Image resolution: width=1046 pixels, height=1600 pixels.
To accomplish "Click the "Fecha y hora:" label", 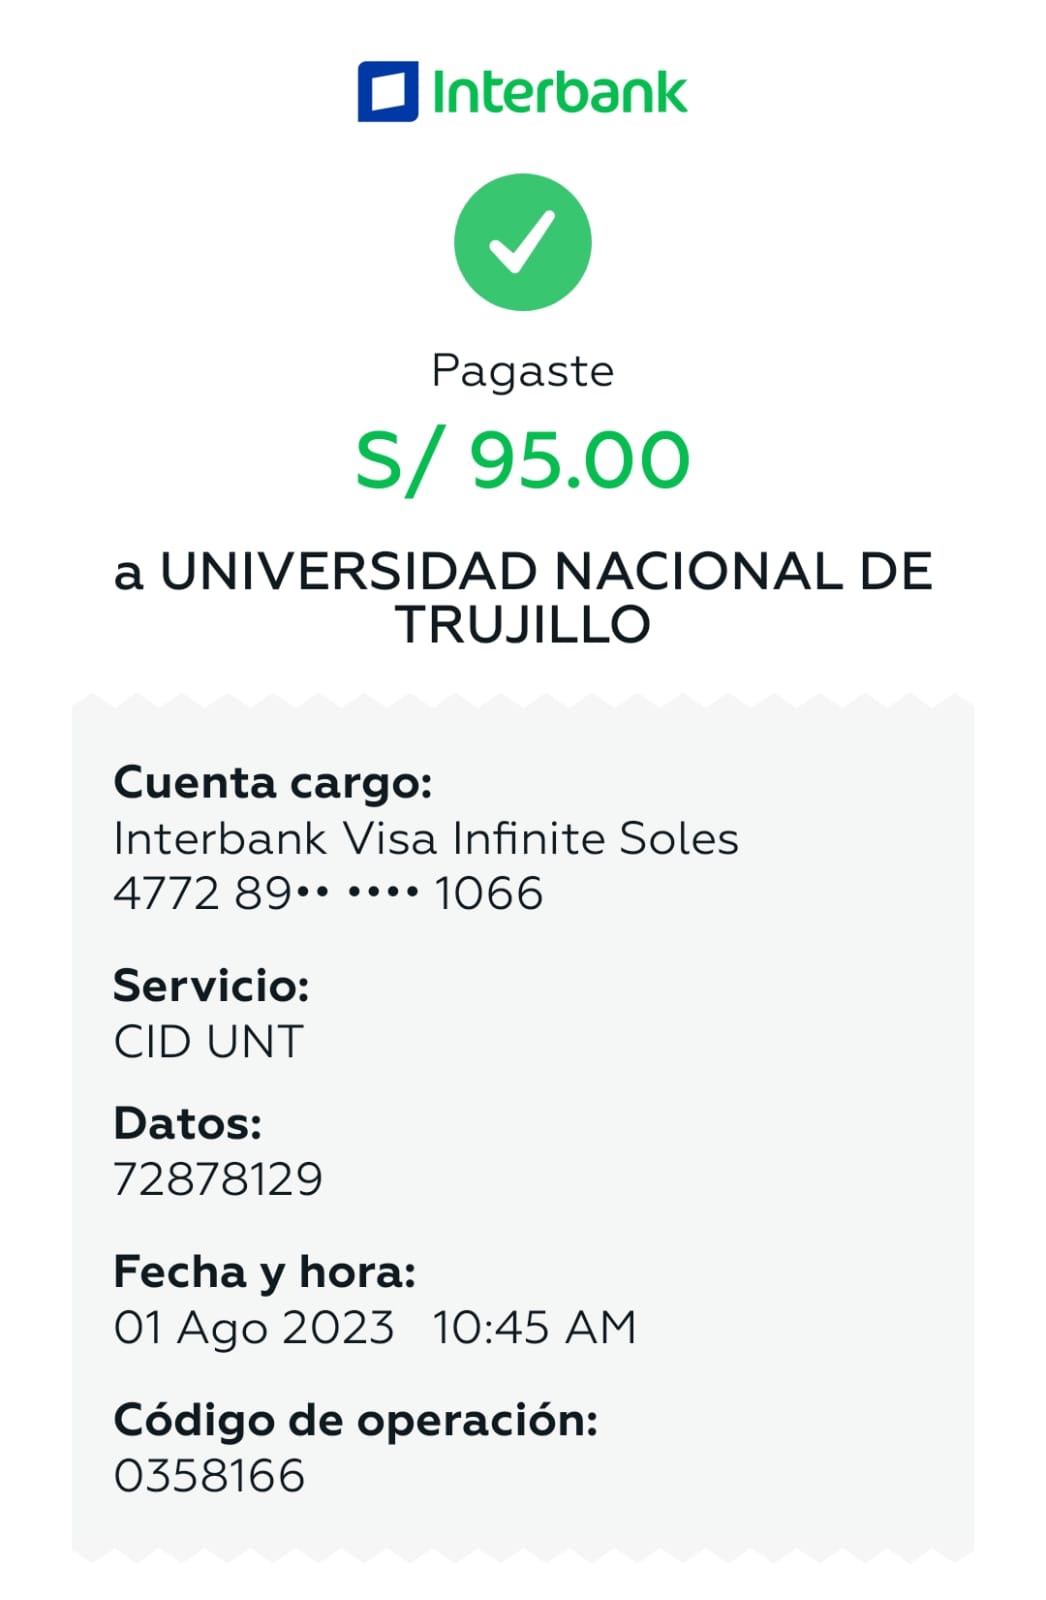I will pos(264,1272).
